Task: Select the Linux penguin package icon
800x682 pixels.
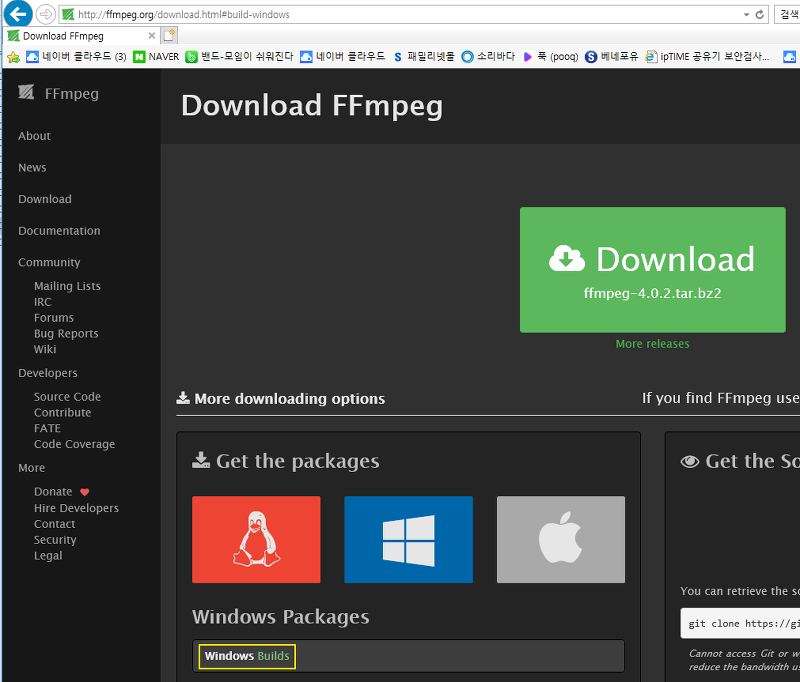Action: (x=256, y=539)
